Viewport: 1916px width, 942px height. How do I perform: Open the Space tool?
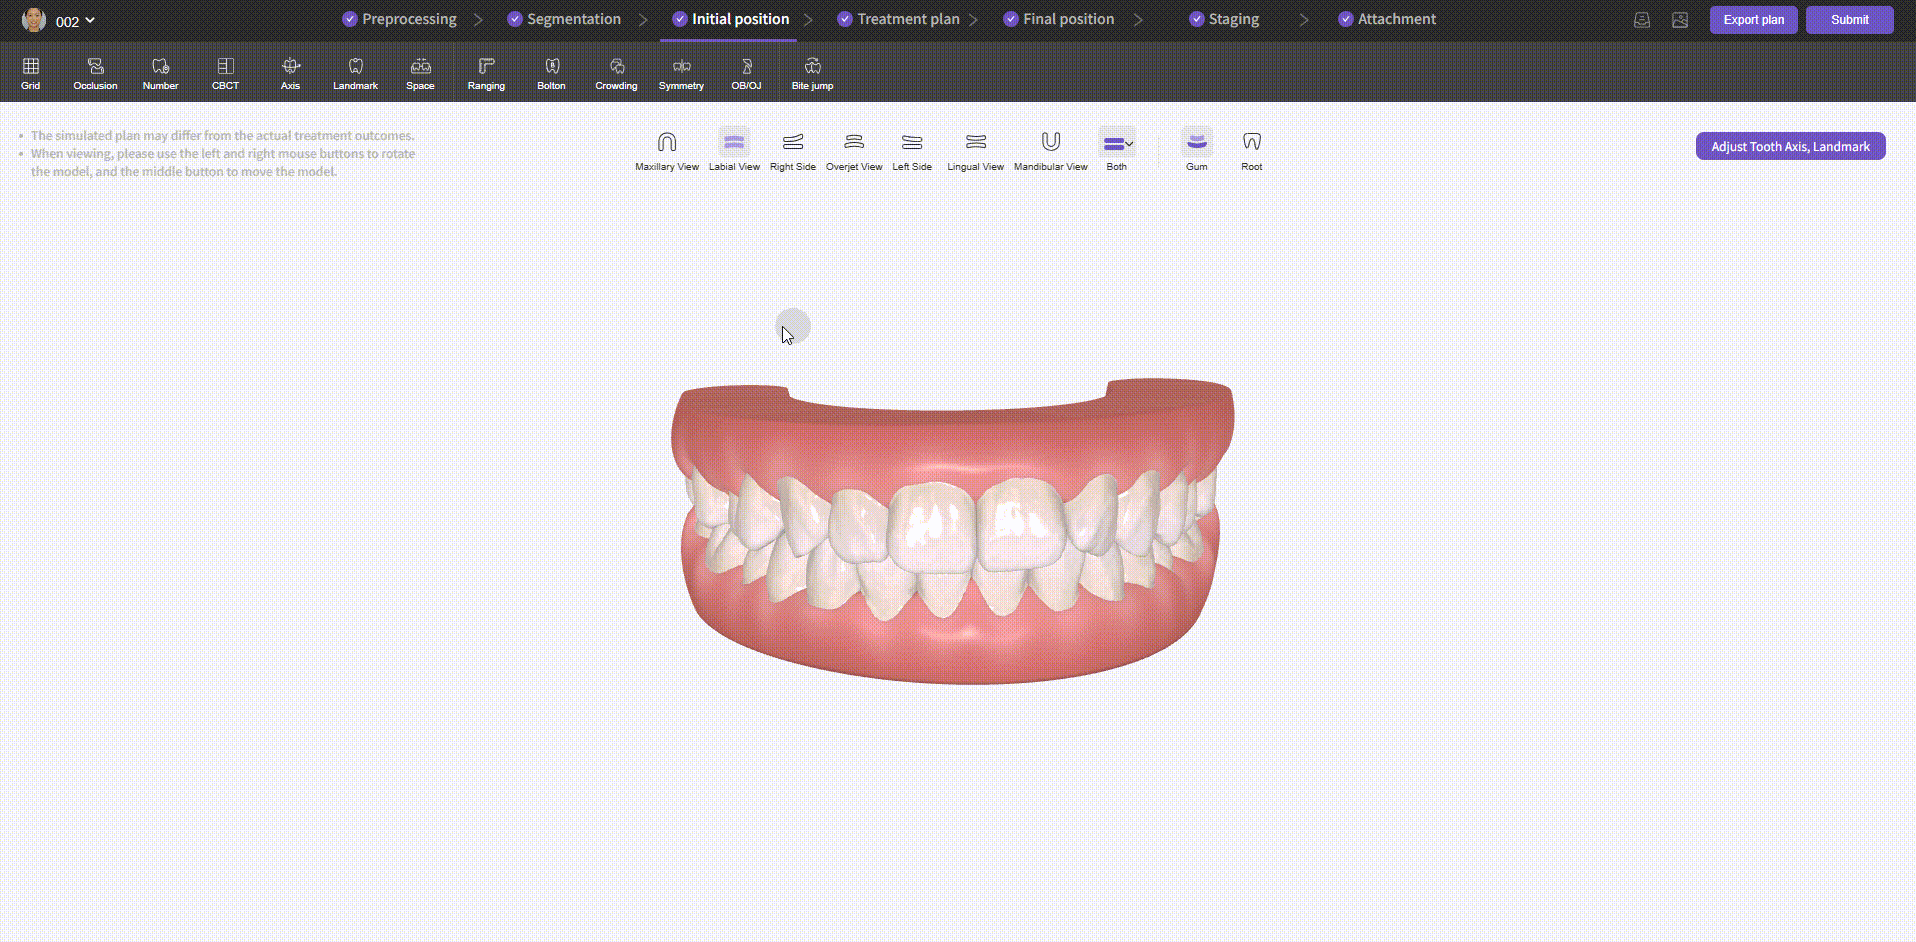(x=420, y=74)
